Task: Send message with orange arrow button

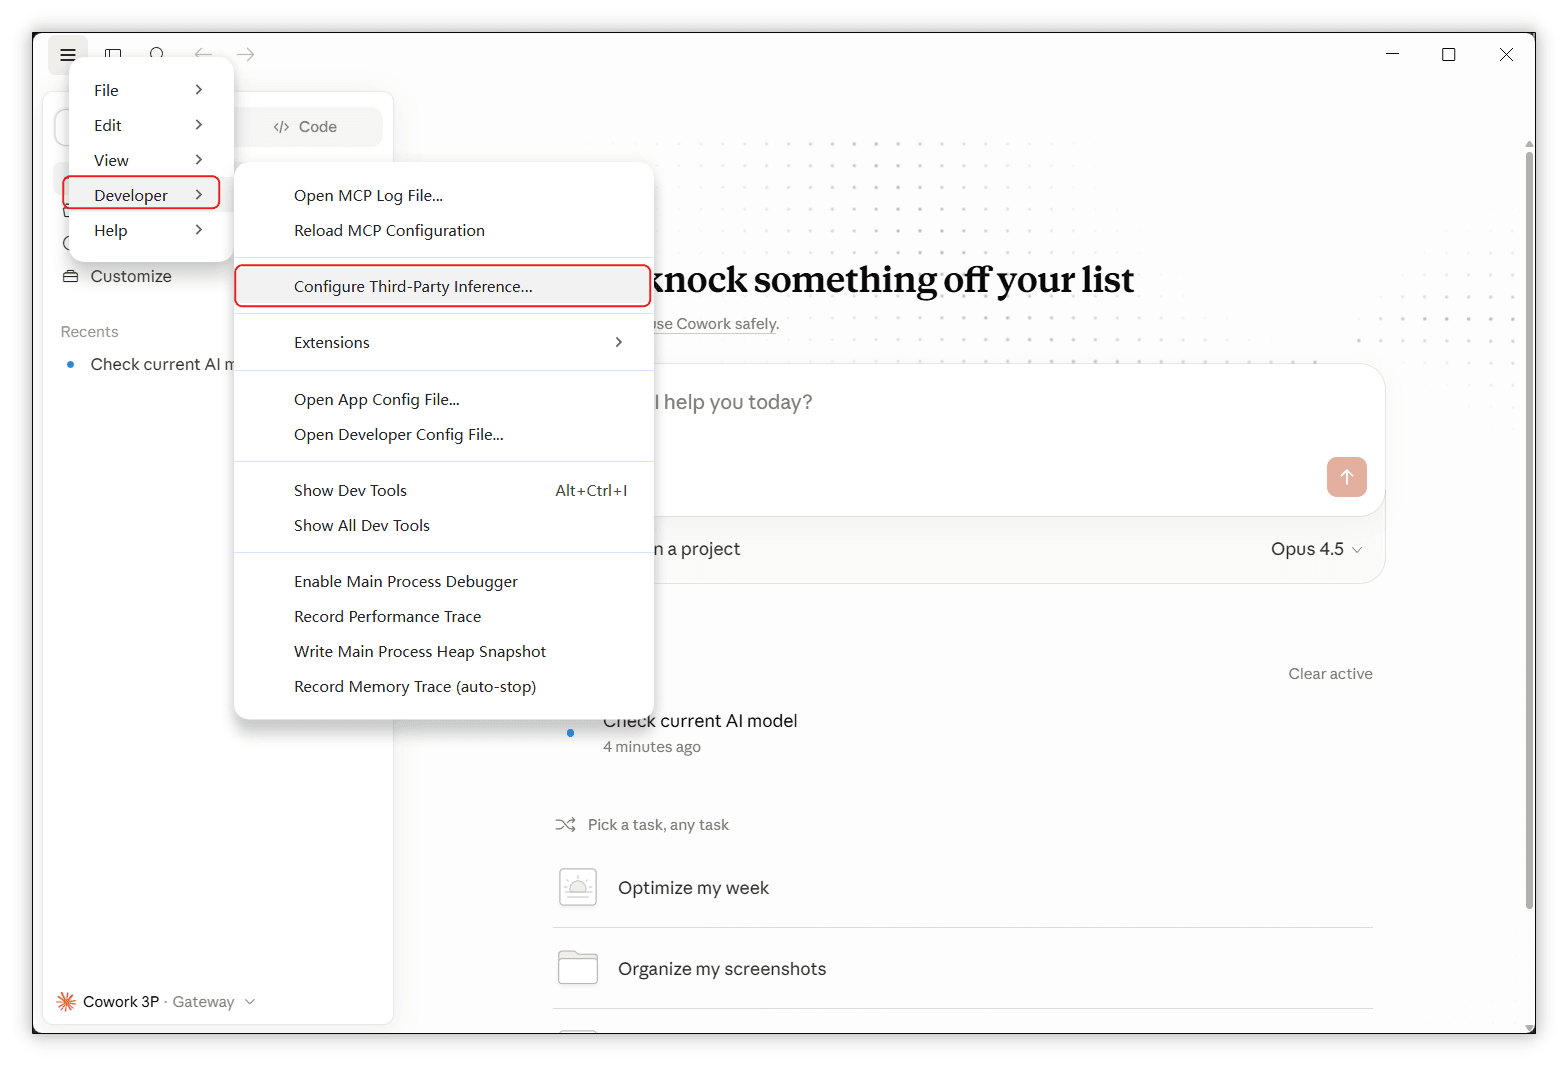Action: coord(1346,477)
